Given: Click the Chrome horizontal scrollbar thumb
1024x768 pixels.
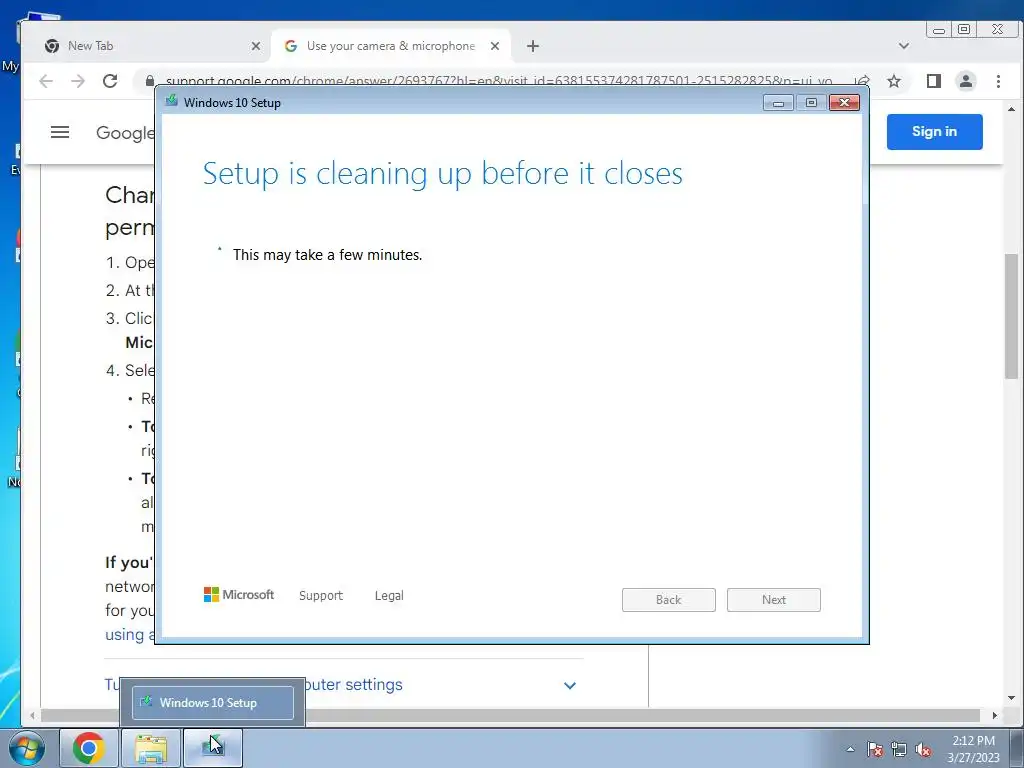Looking at the screenshot, I should [511, 715].
